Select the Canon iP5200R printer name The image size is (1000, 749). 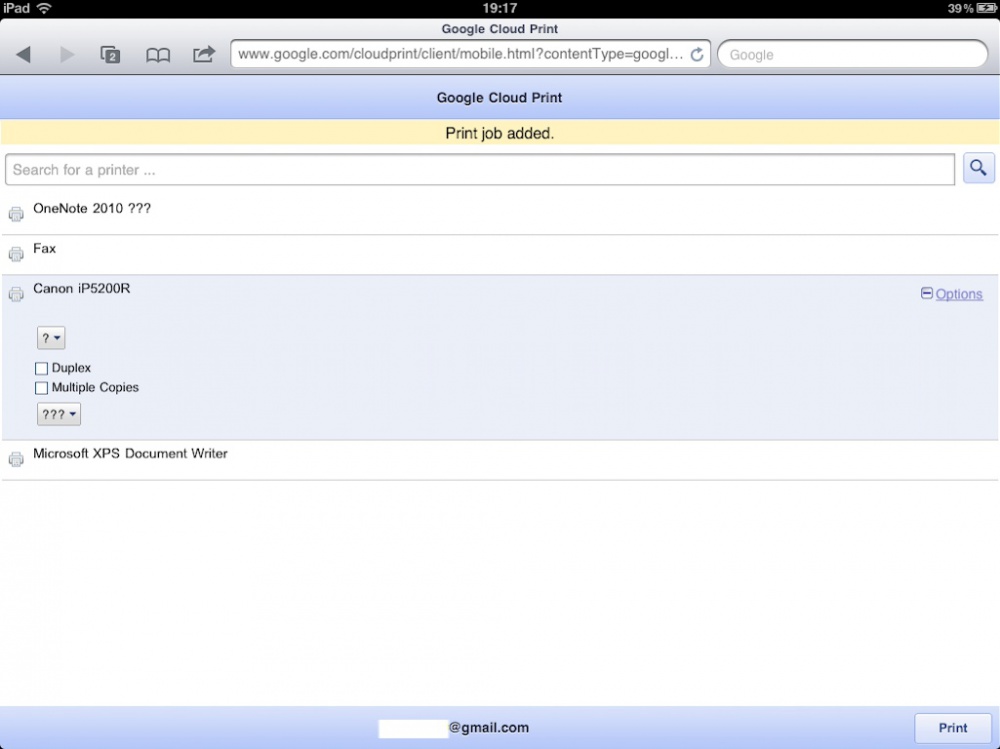pyautogui.click(x=82, y=288)
